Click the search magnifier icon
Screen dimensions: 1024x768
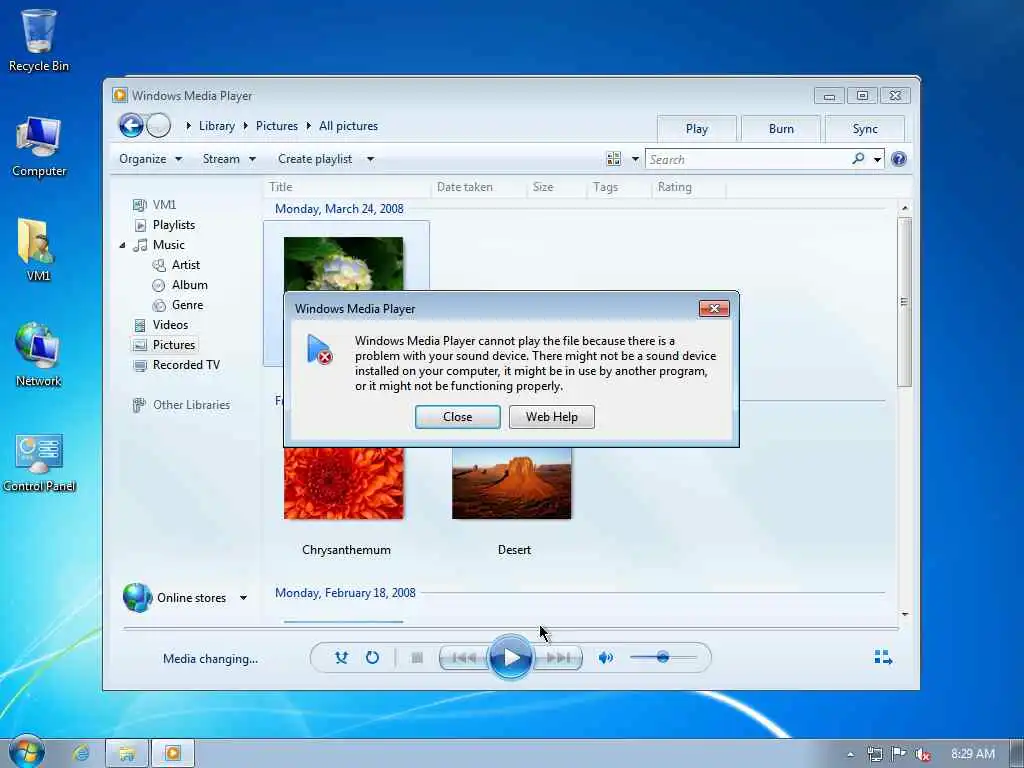(858, 159)
